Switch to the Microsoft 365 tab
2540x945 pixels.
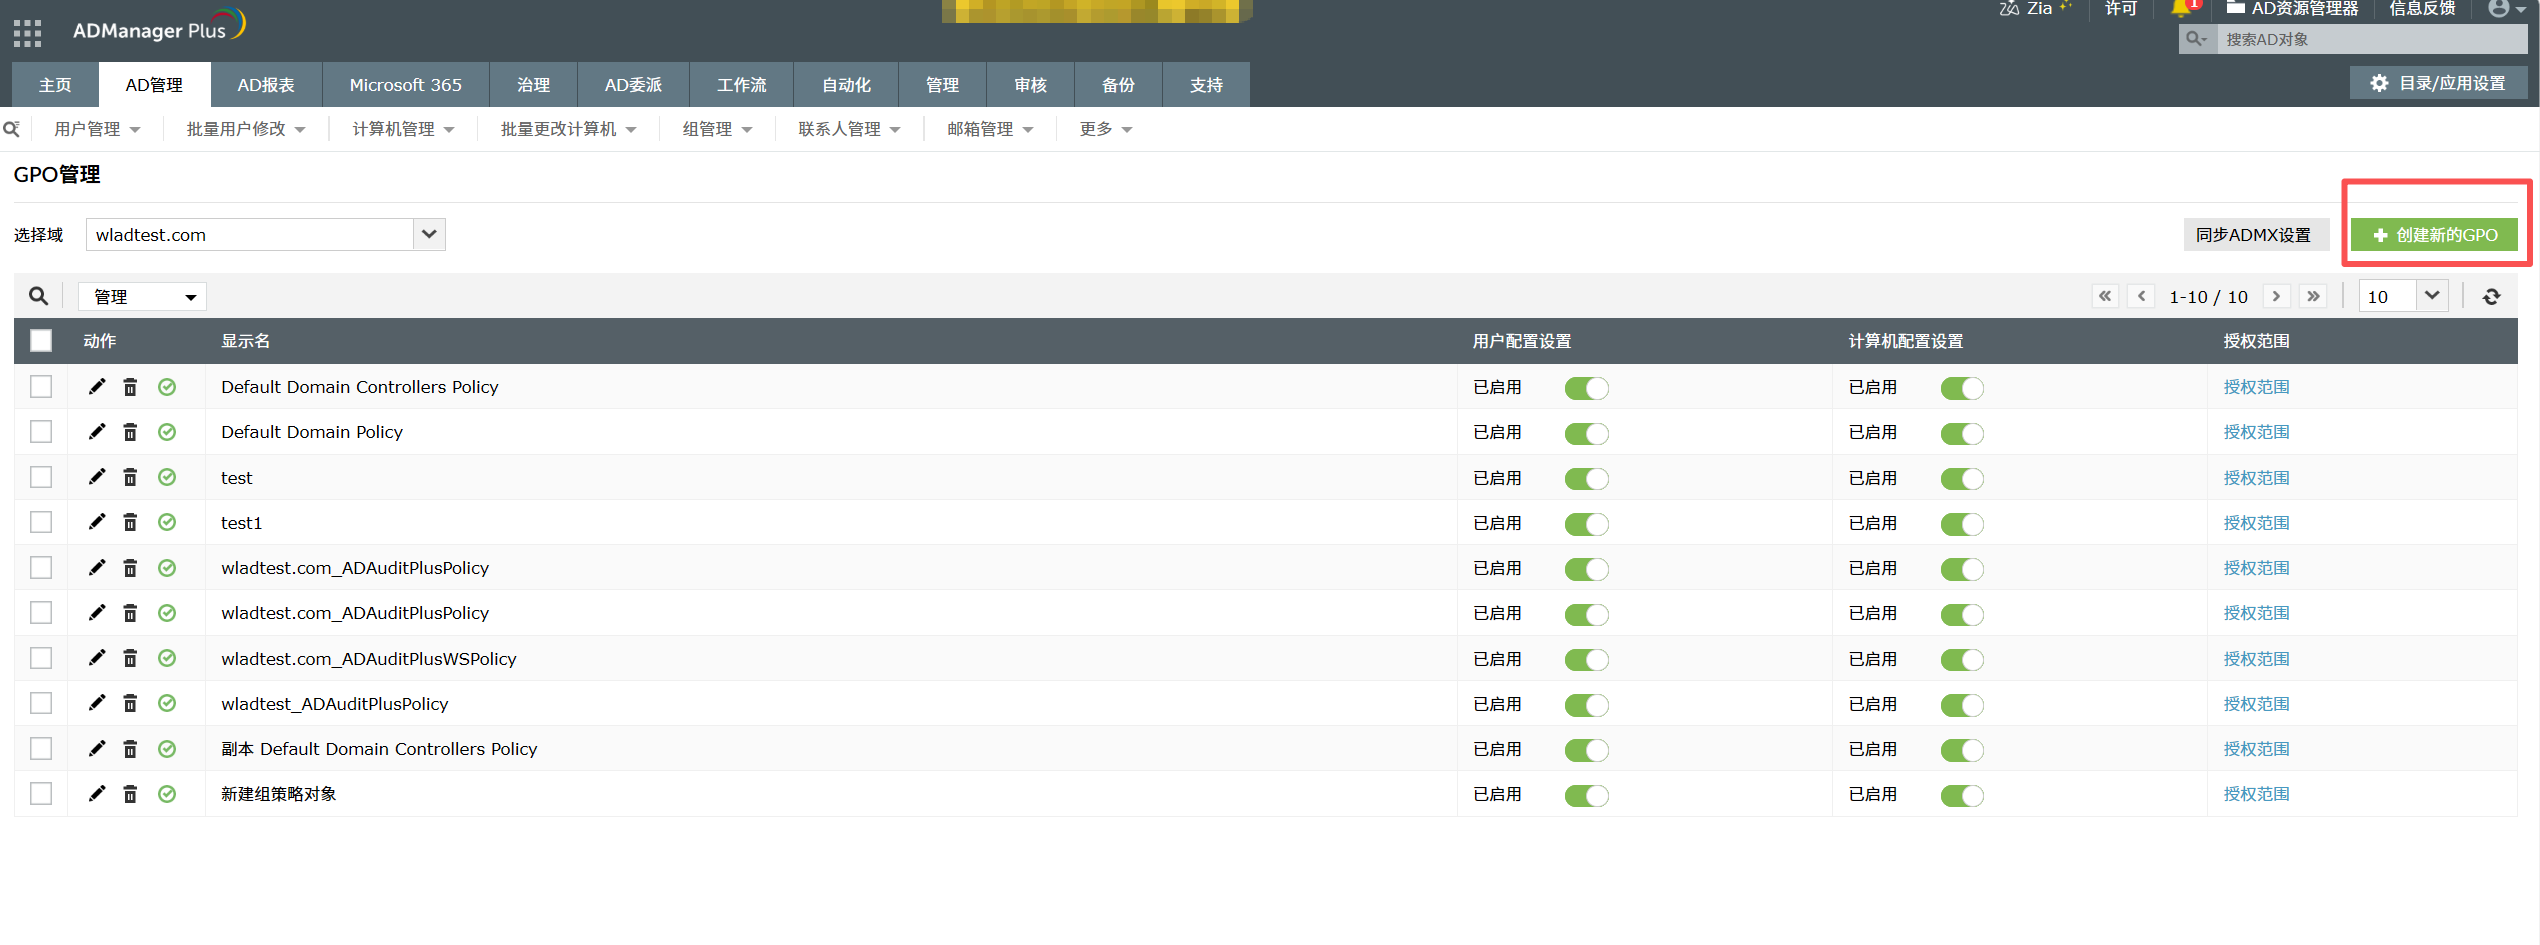[x=406, y=85]
